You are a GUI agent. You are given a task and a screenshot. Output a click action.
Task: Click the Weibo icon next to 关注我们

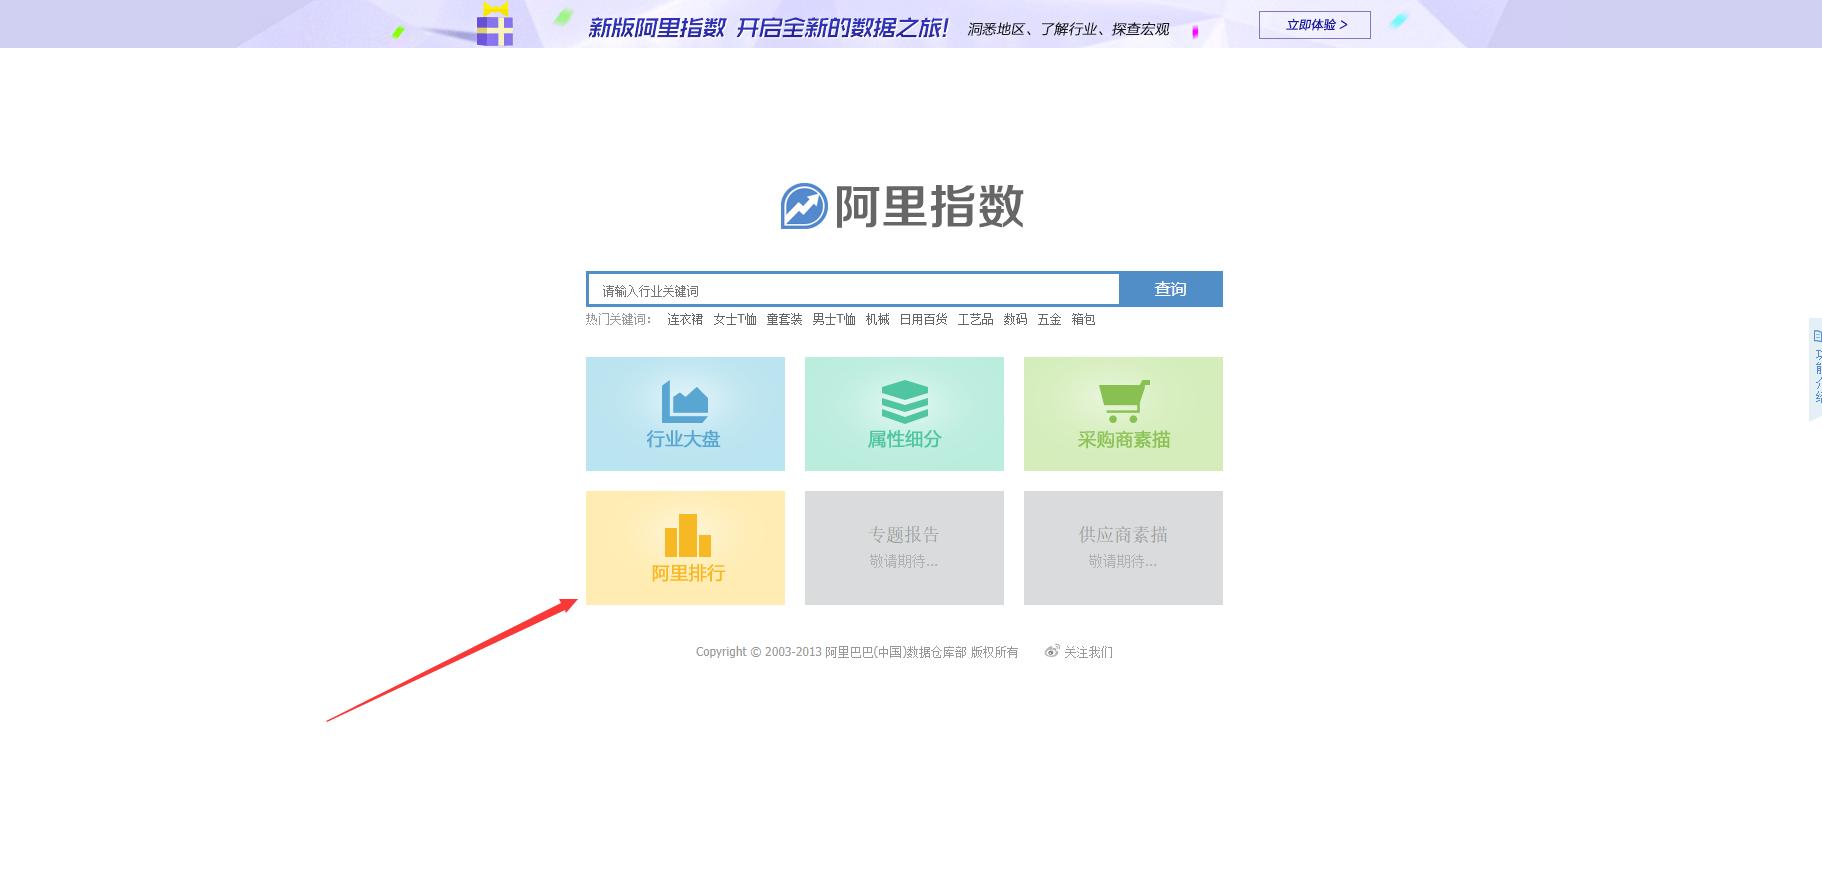(x=1052, y=651)
